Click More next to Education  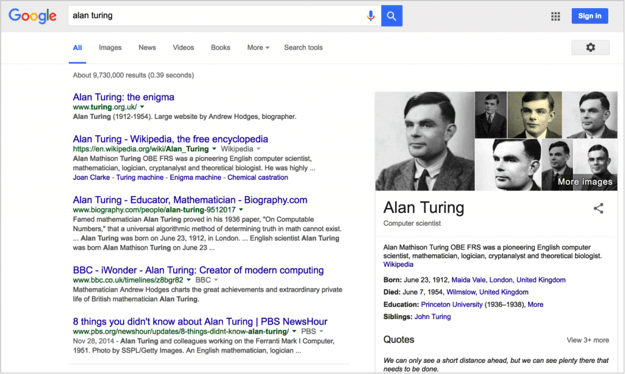(535, 305)
